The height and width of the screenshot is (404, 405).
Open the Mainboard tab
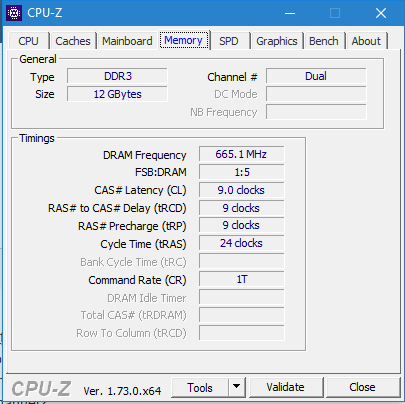pyautogui.click(x=127, y=41)
